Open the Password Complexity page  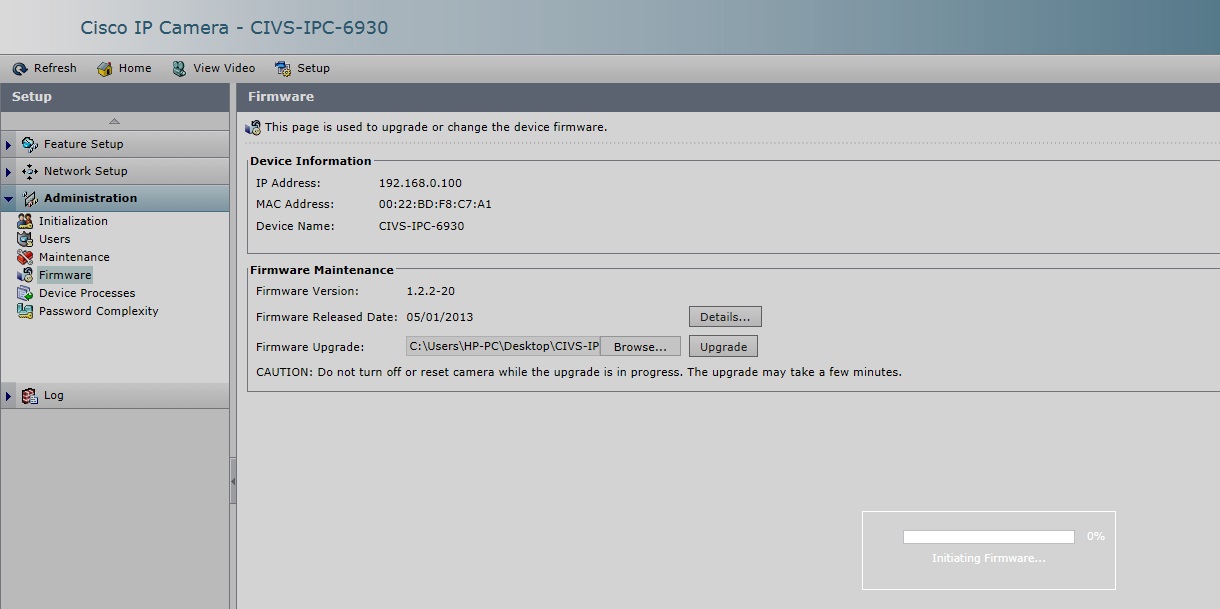(x=98, y=311)
